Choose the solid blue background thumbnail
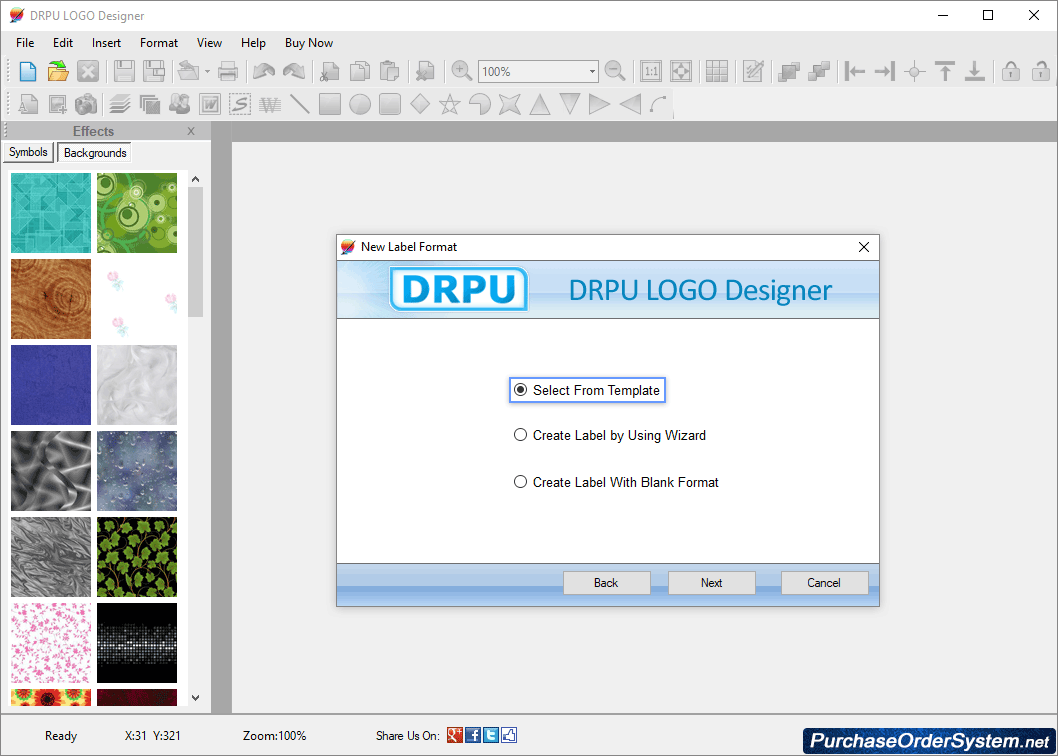Viewport: 1058px width, 756px height. coord(51,385)
